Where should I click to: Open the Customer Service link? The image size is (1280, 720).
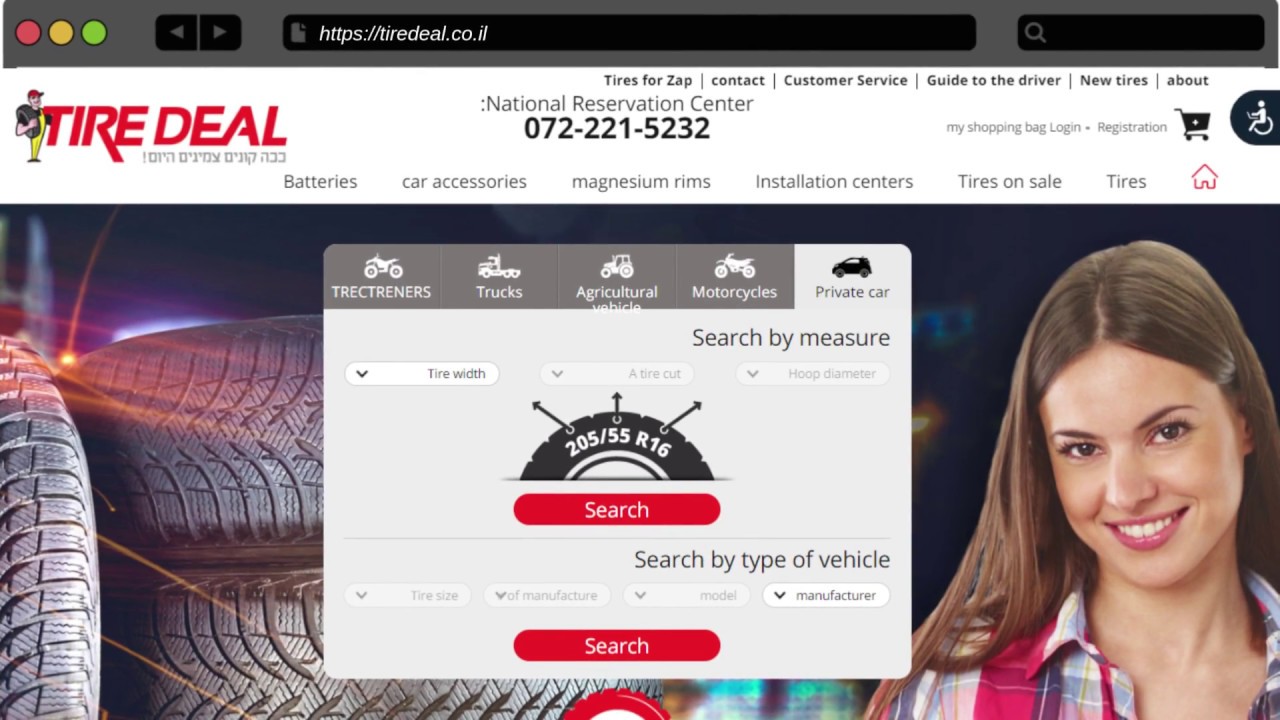click(846, 80)
